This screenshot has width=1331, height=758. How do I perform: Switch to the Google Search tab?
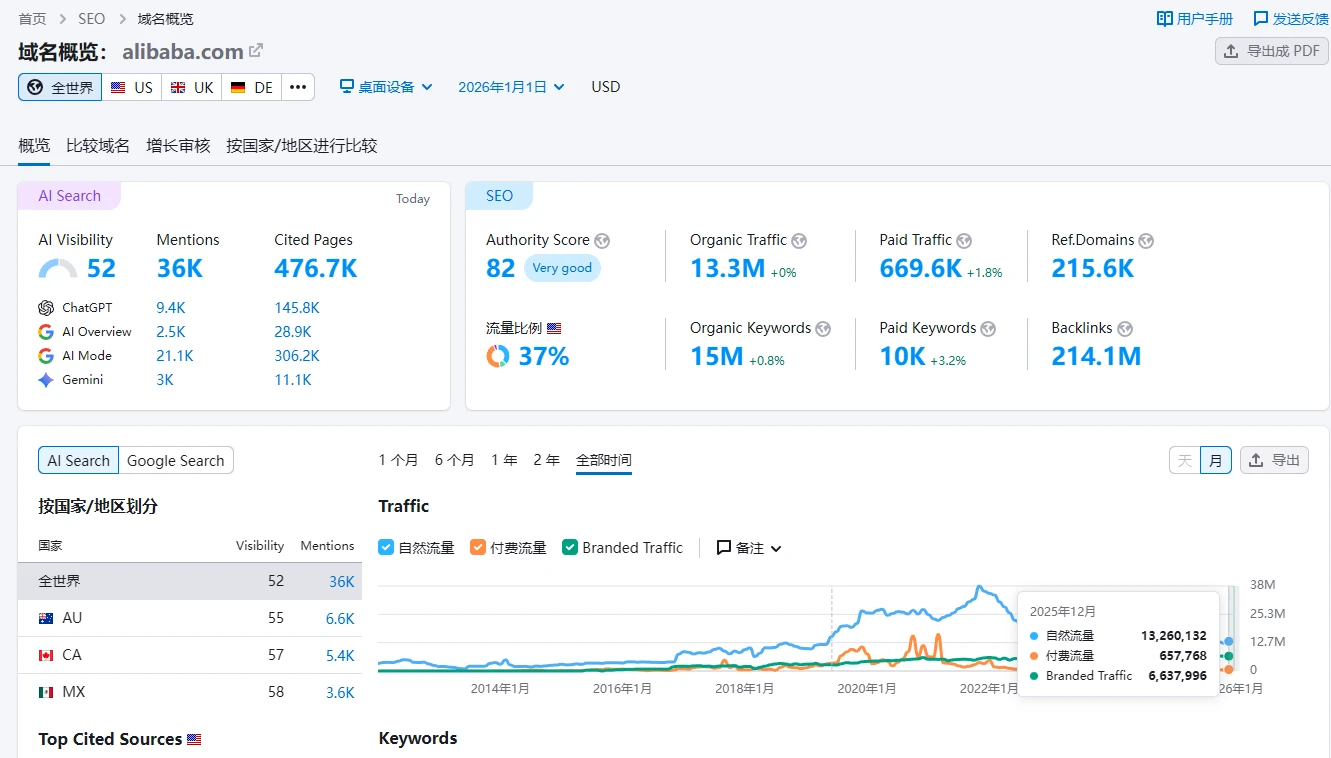click(176, 461)
